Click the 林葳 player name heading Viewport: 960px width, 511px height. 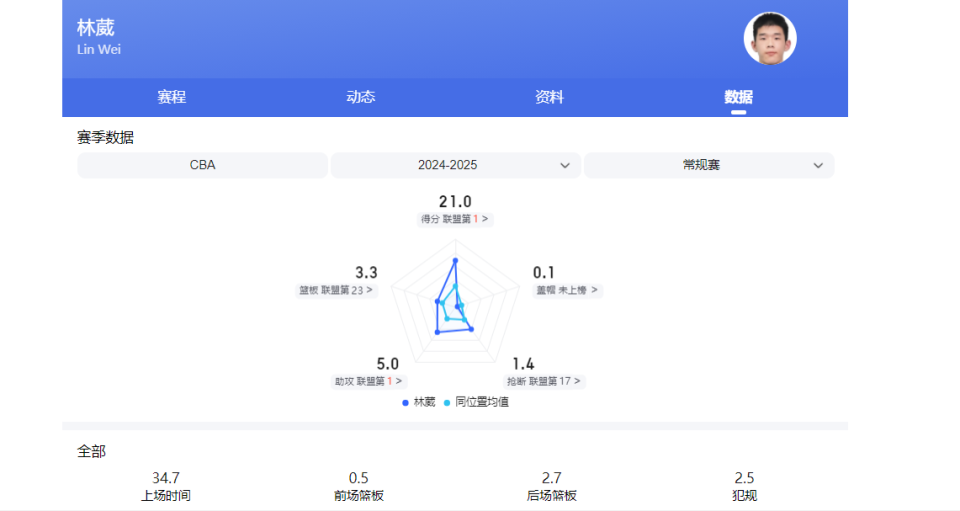96,28
